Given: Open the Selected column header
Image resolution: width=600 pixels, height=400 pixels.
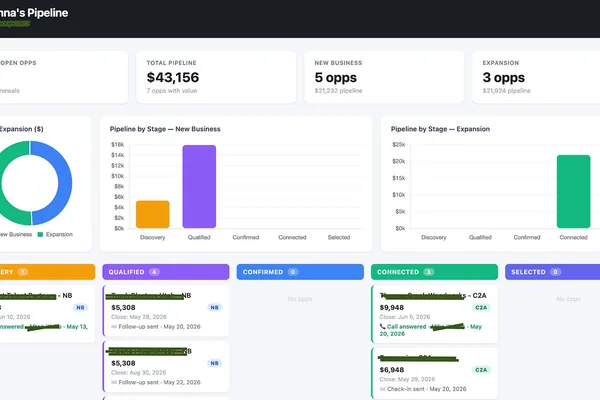Looking at the screenshot, I should [x=553, y=272].
